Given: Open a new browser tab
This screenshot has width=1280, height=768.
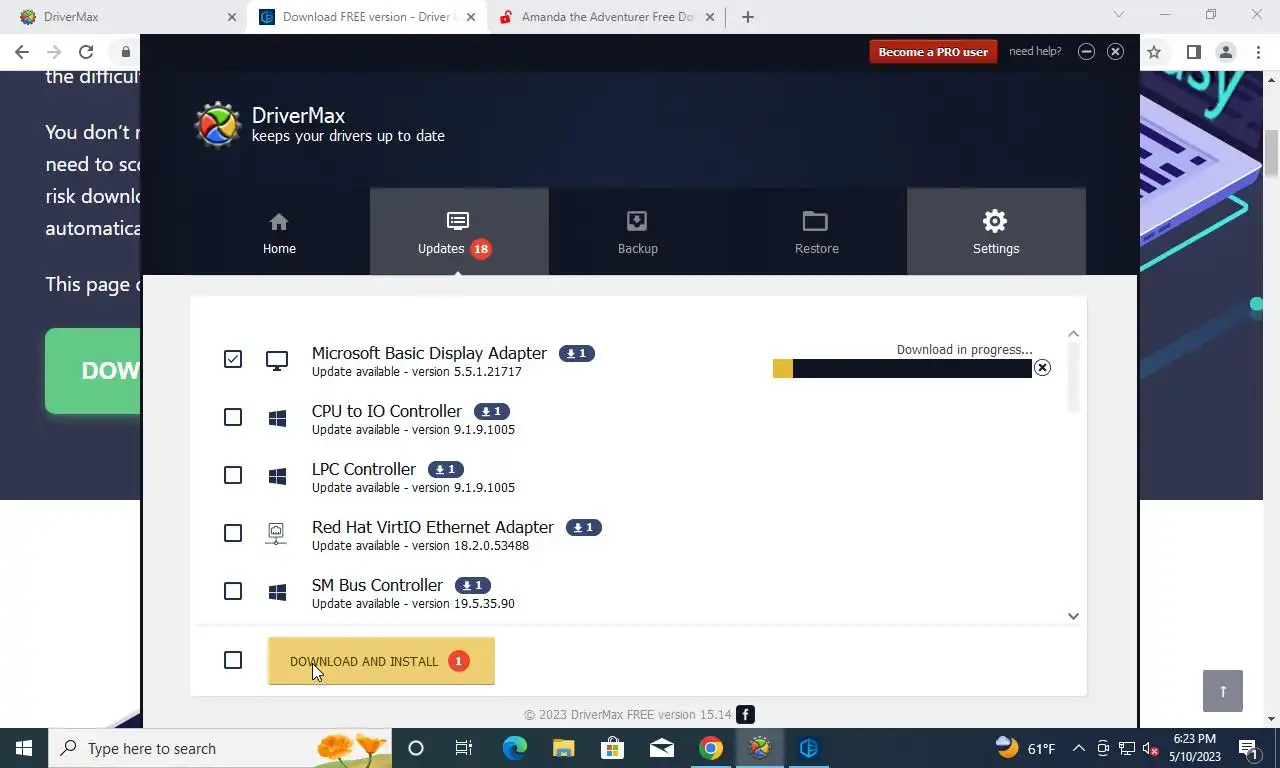Looking at the screenshot, I should pos(748,17).
